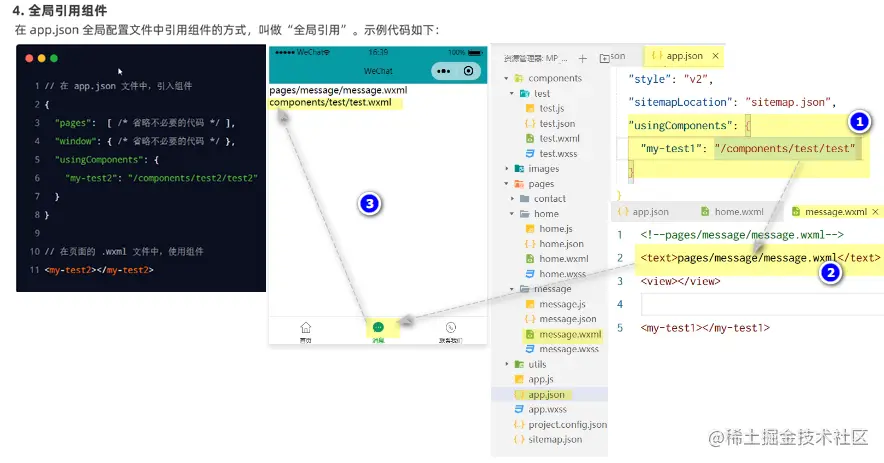Click the green icon next to home.wxml
The image size is (884, 463).
(x=530, y=258)
